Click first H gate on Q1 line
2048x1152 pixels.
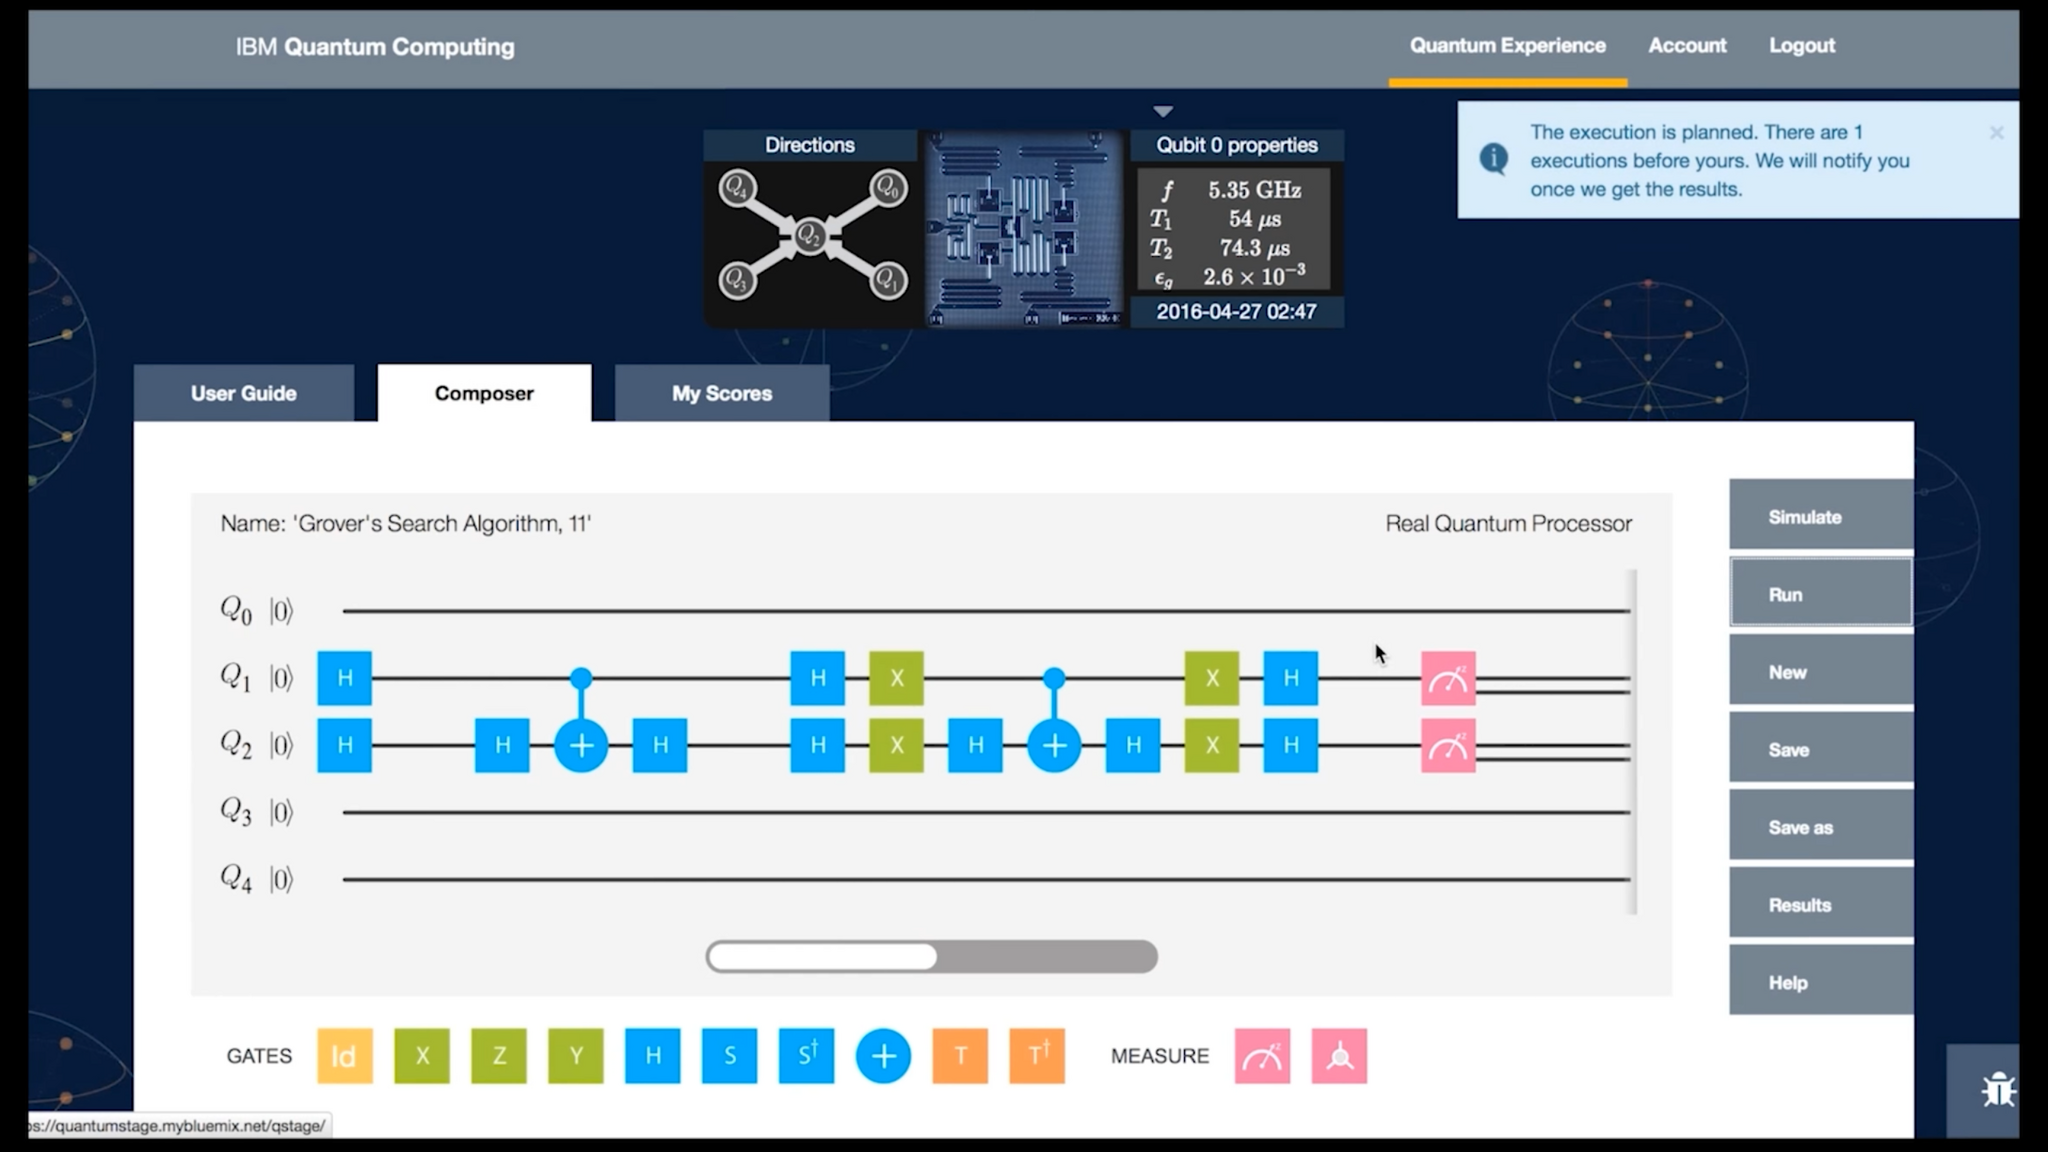point(345,678)
